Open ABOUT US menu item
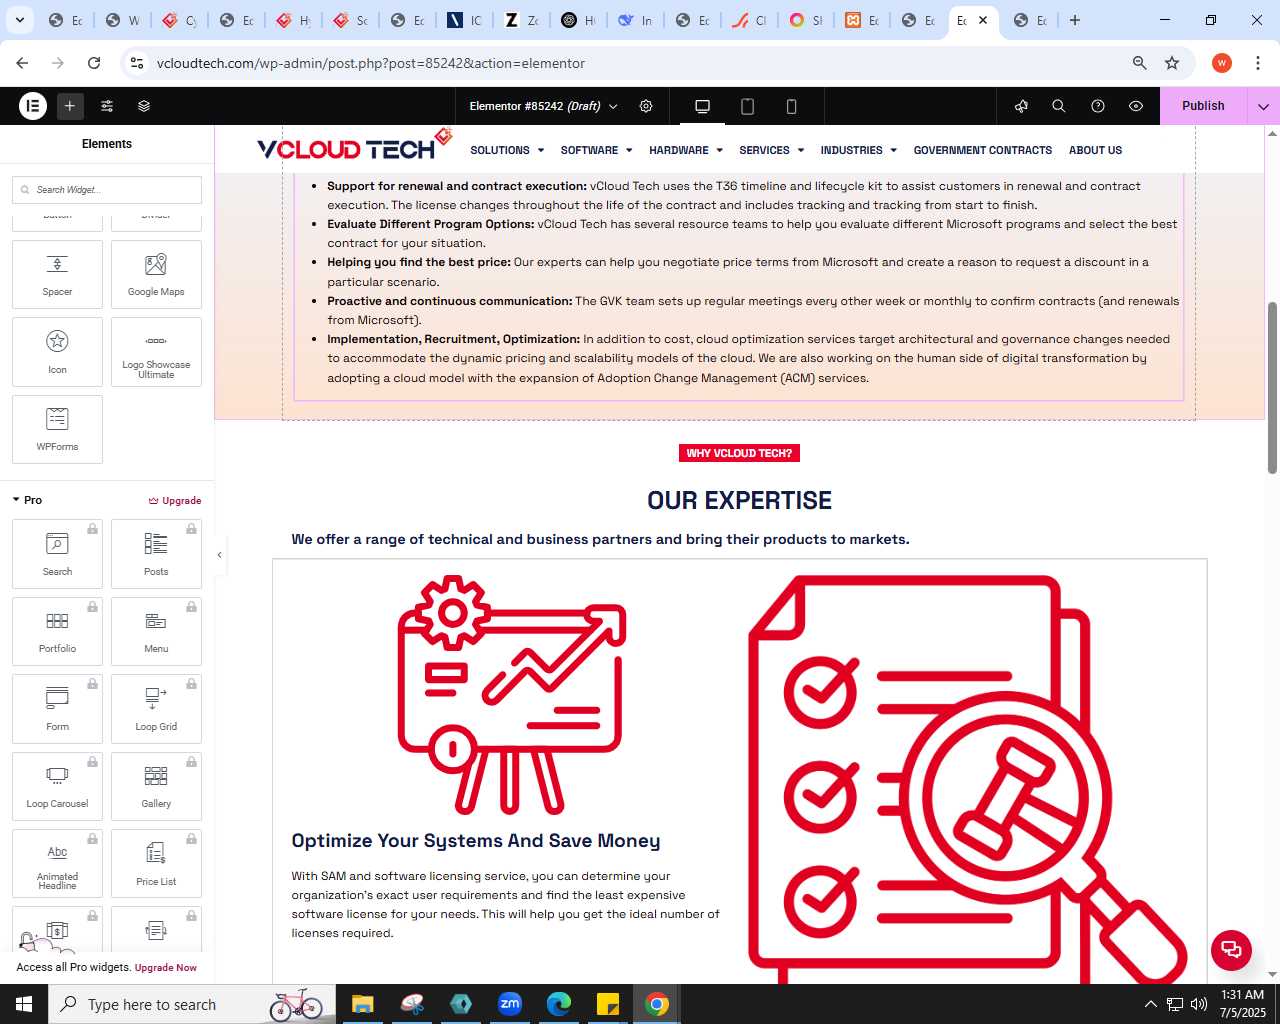This screenshot has width=1280, height=1024. point(1095,150)
